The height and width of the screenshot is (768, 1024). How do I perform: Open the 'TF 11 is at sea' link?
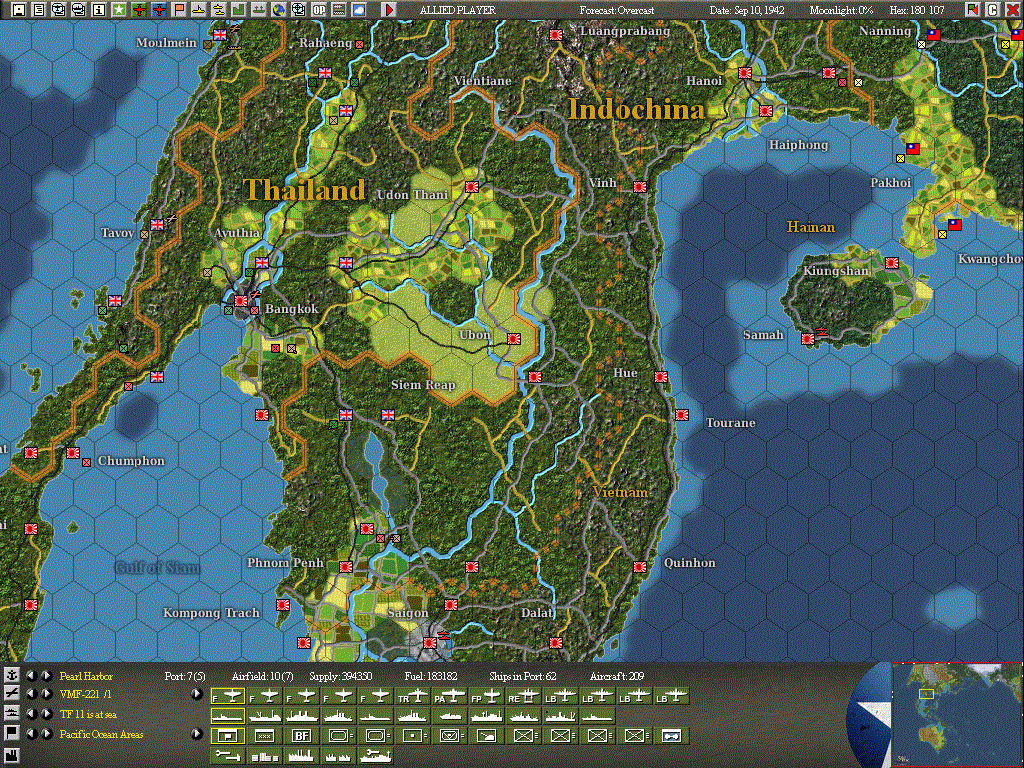88,714
